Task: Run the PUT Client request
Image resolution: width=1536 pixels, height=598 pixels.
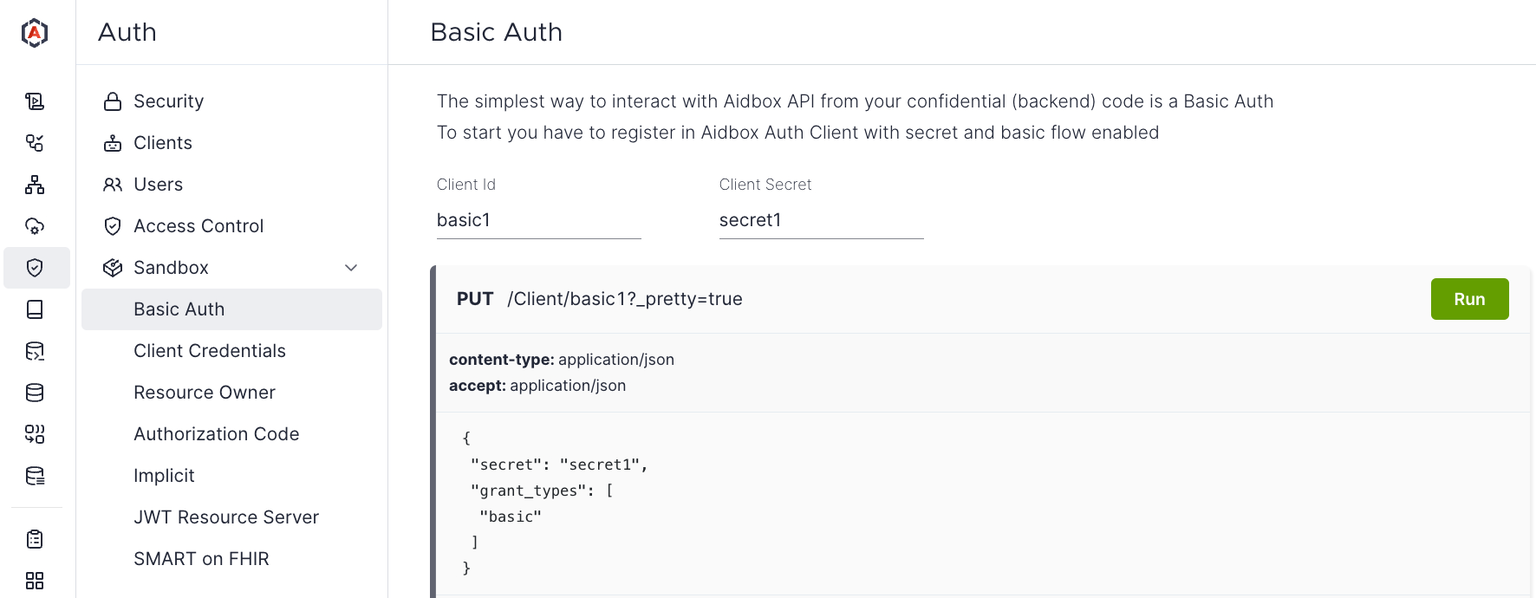Action: point(1469,299)
